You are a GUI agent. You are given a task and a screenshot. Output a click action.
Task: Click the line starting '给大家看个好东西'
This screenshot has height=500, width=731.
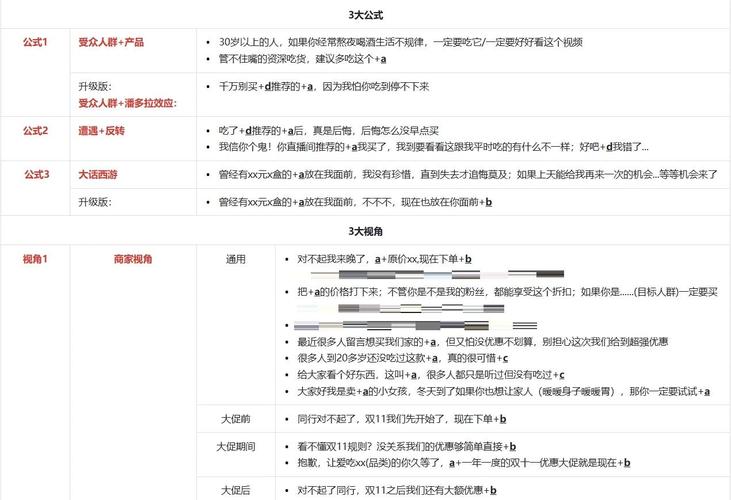(431, 375)
